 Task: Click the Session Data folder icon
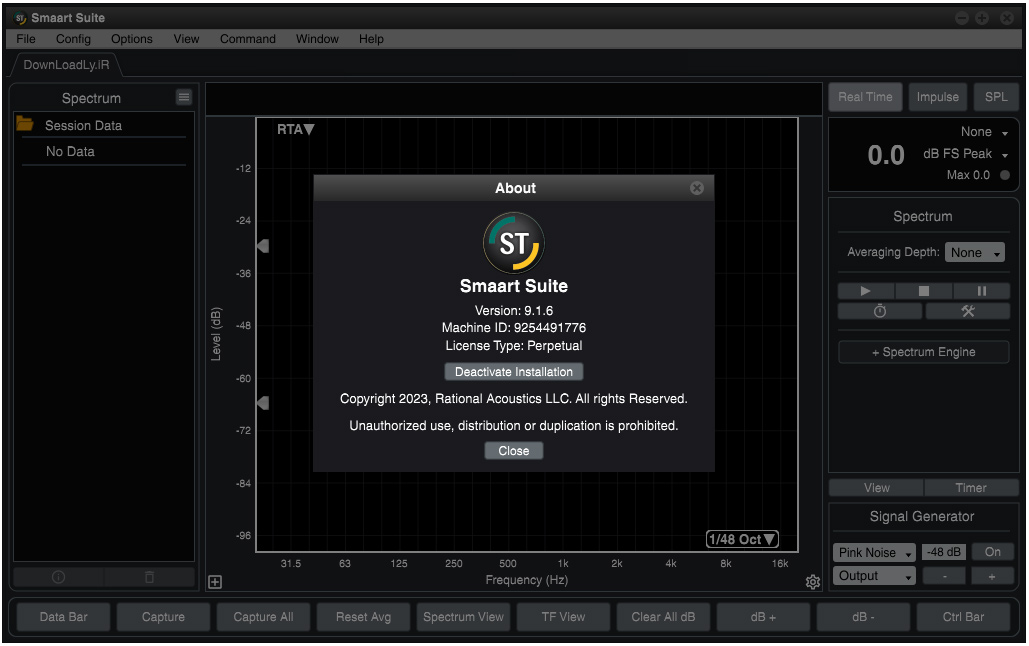[25, 123]
